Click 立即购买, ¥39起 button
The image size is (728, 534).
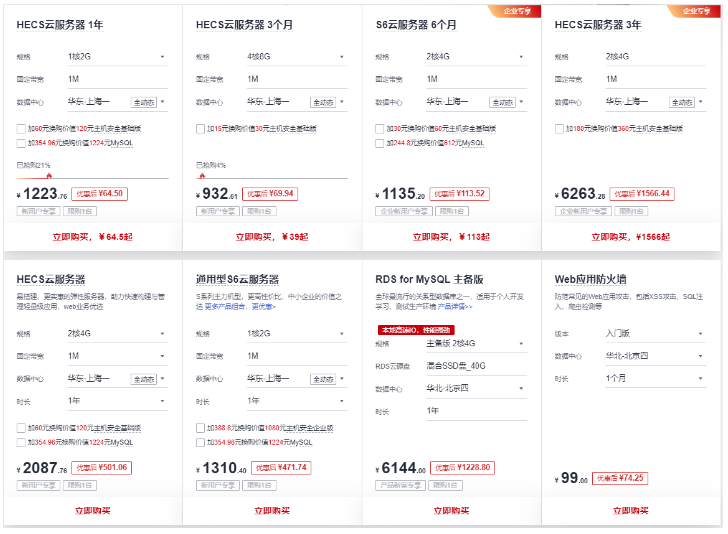[x=272, y=237]
